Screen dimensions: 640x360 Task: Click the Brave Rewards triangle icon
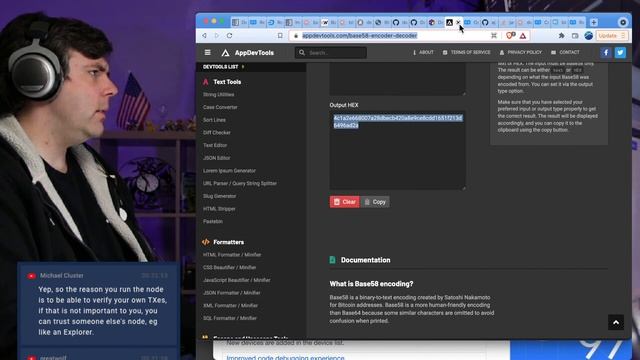click(523, 36)
